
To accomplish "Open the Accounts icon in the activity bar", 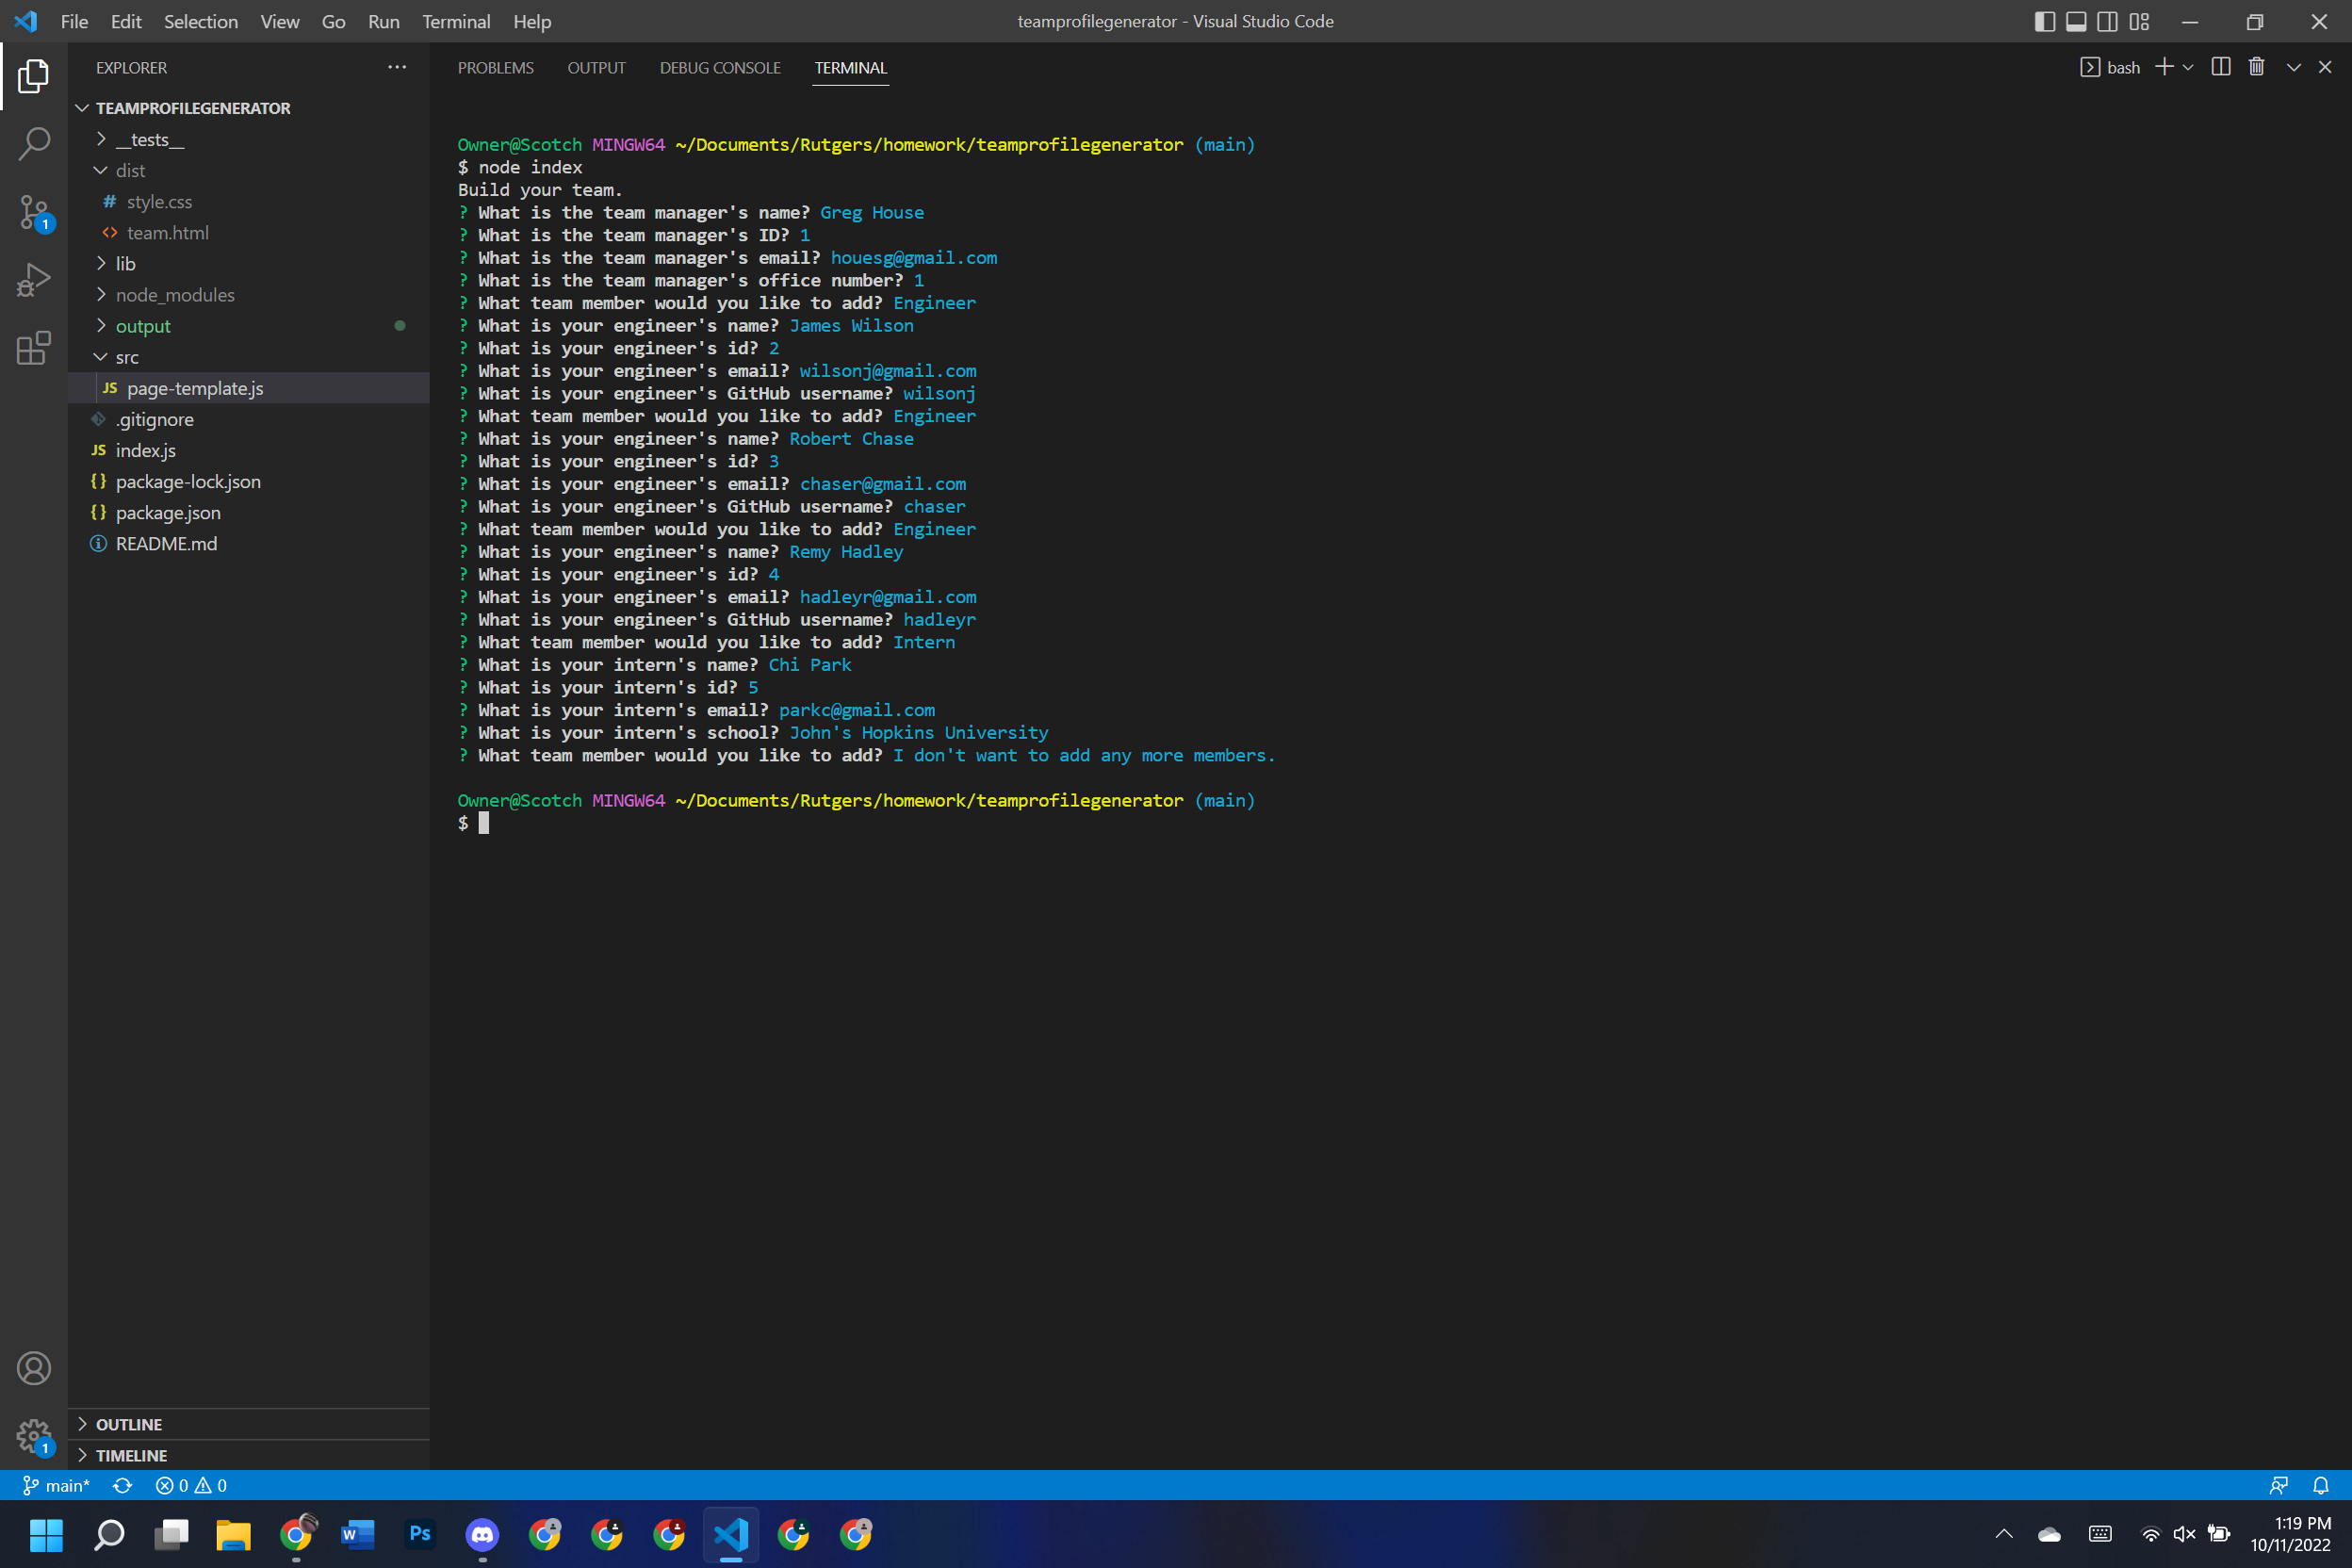I will click(x=33, y=1367).
